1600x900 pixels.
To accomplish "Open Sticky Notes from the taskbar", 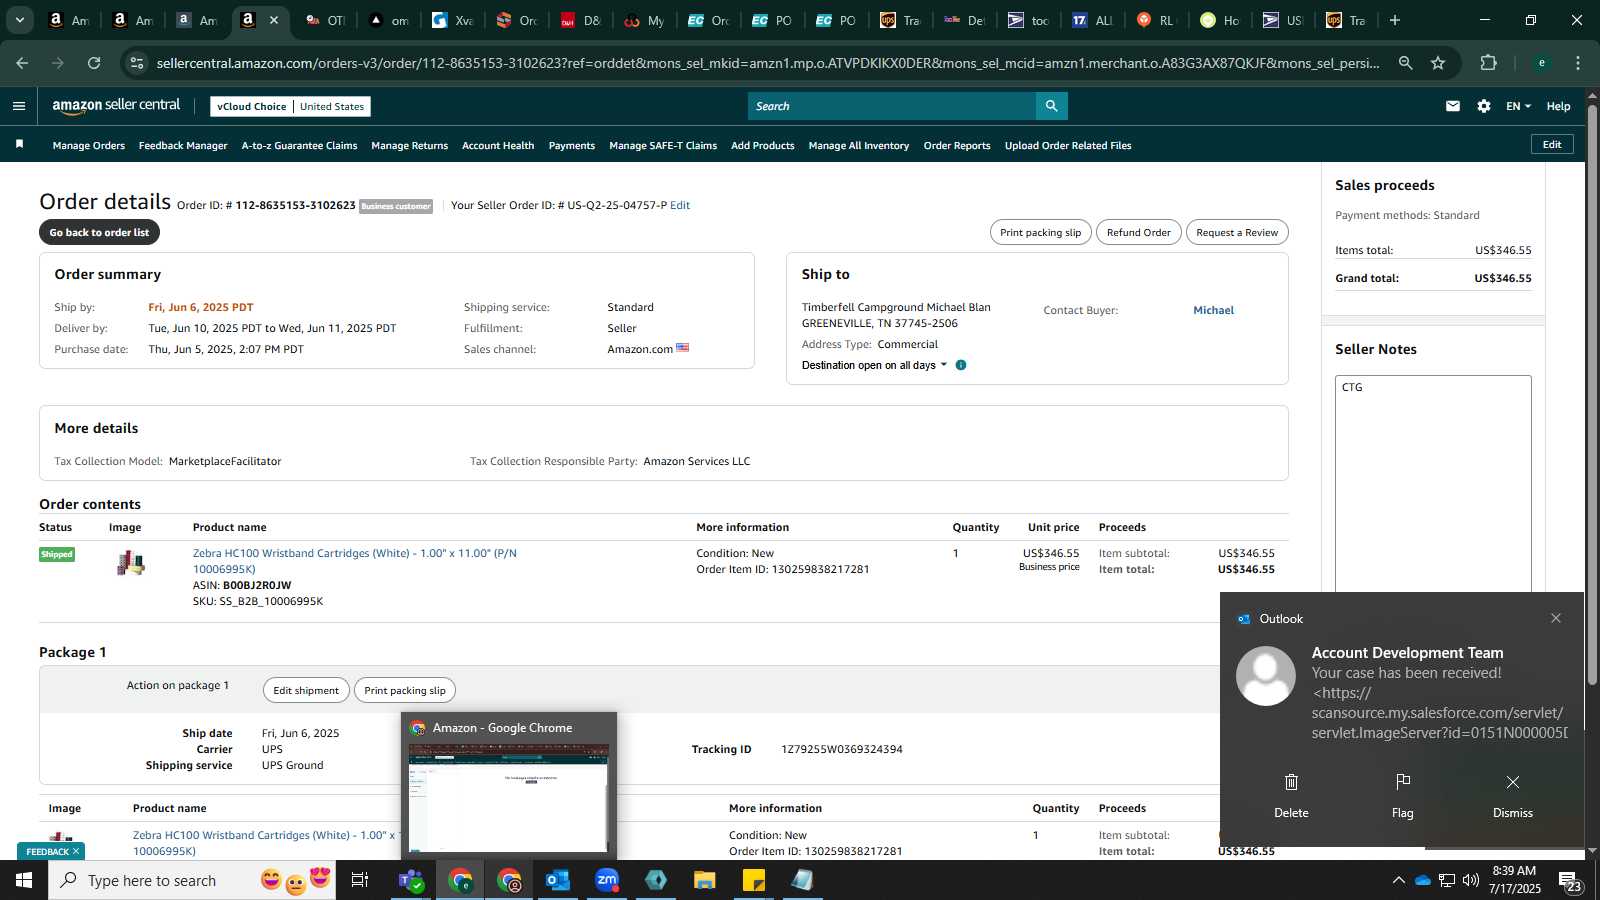I will pos(754,880).
